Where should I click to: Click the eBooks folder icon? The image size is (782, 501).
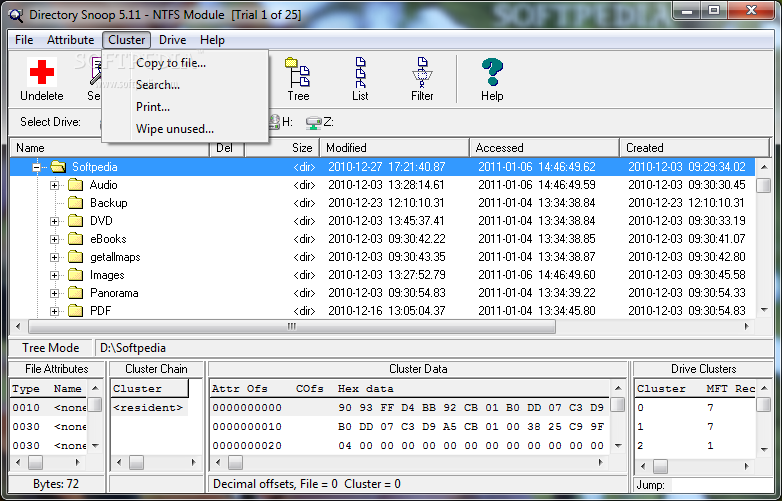click(75, 239)
